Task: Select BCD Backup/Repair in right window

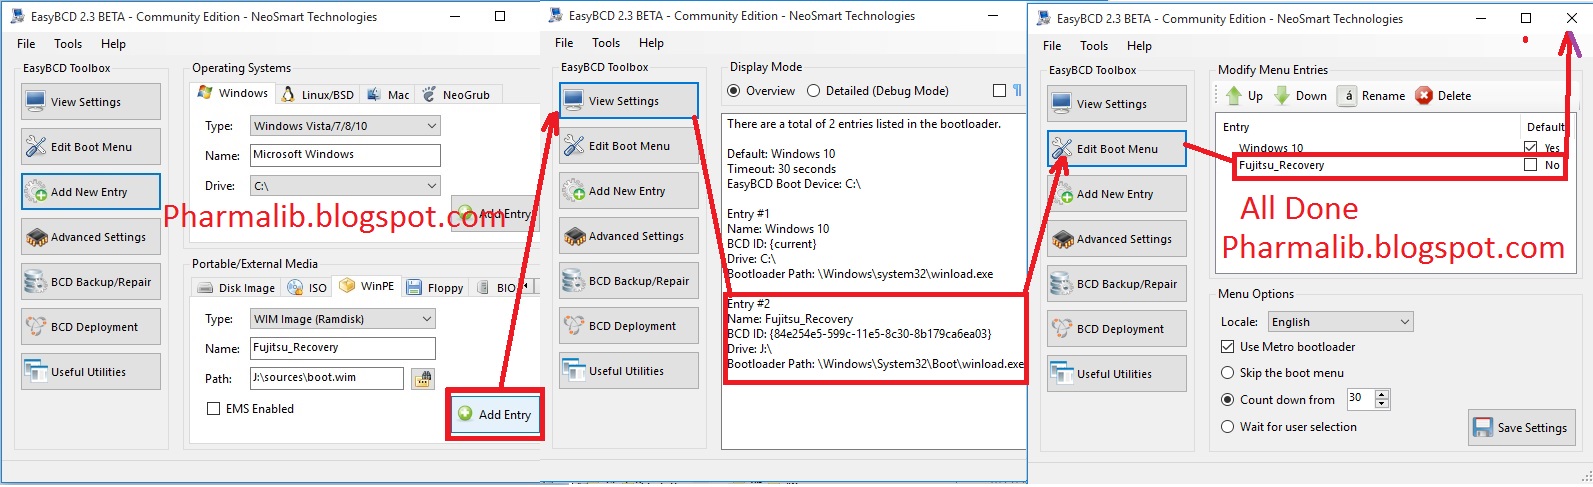Action: 1117,284
